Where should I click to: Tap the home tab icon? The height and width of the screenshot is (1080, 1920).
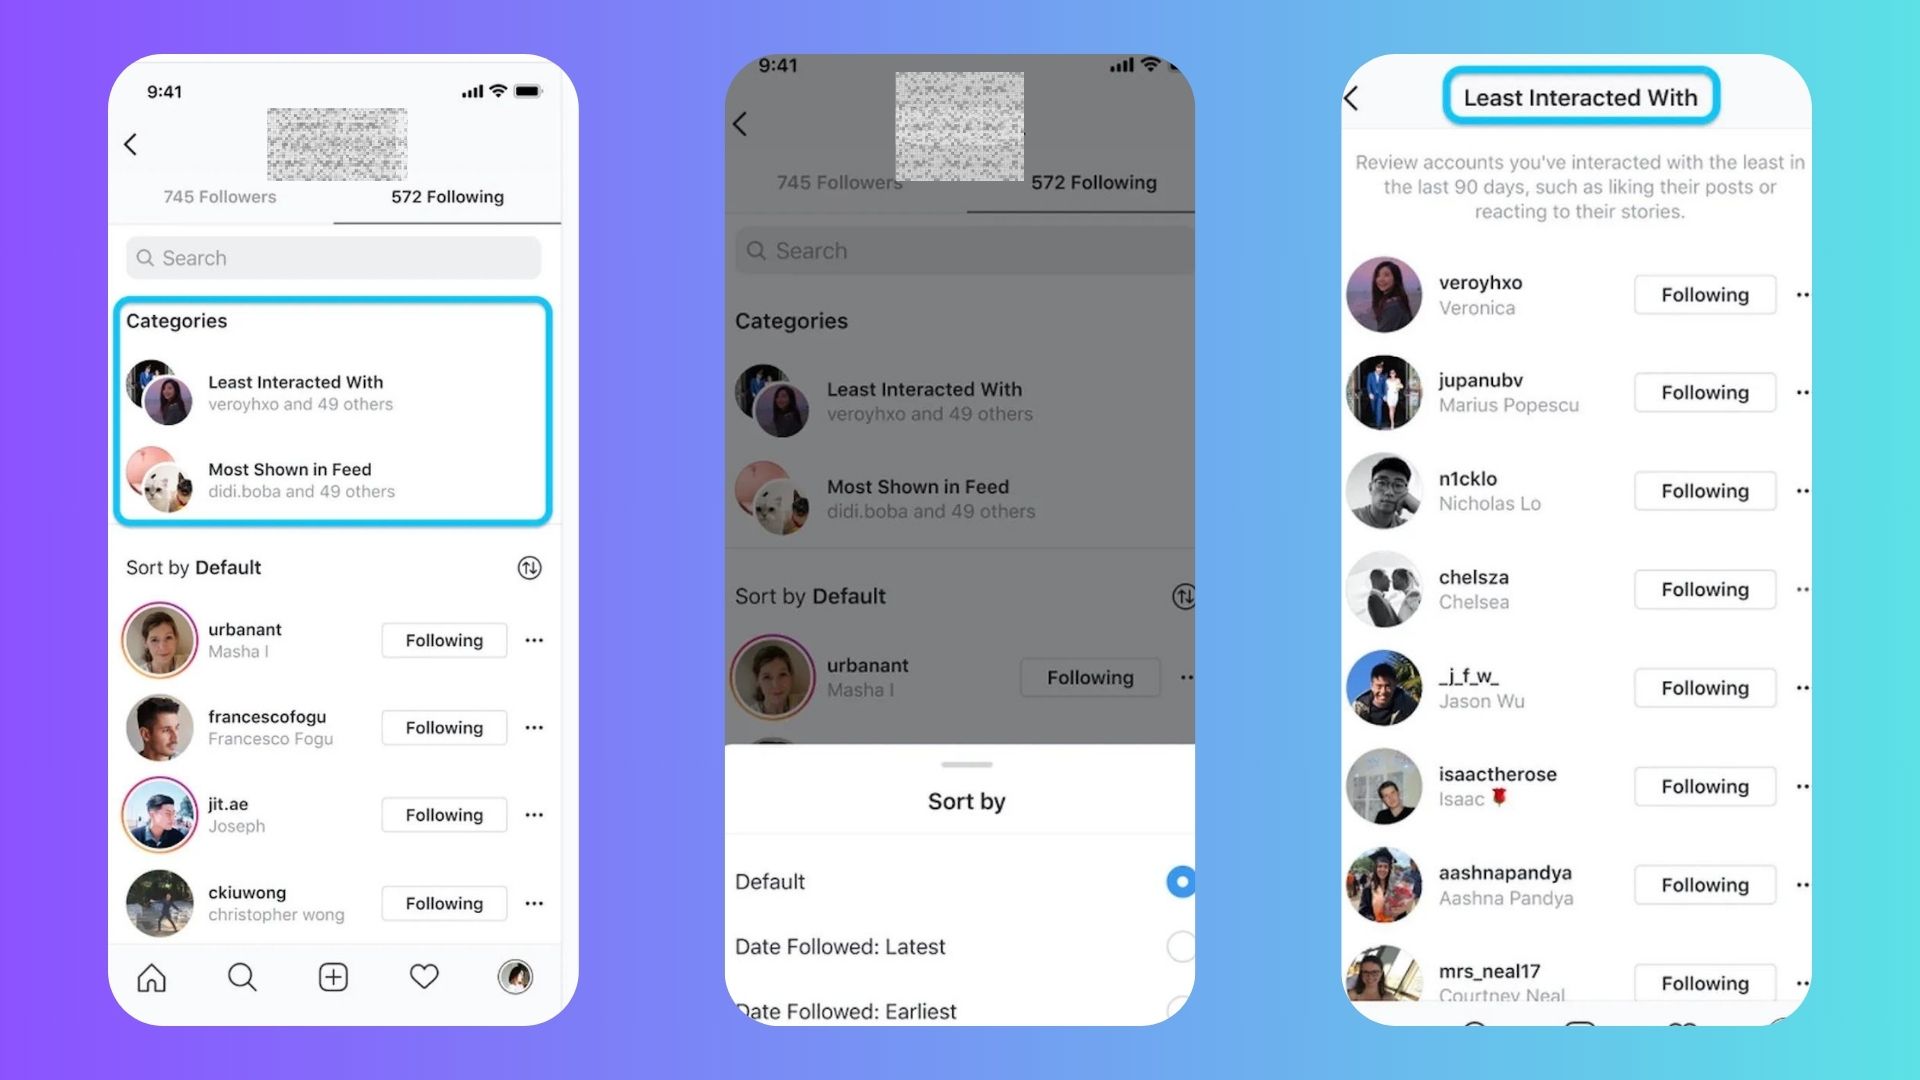click(152, 977)
